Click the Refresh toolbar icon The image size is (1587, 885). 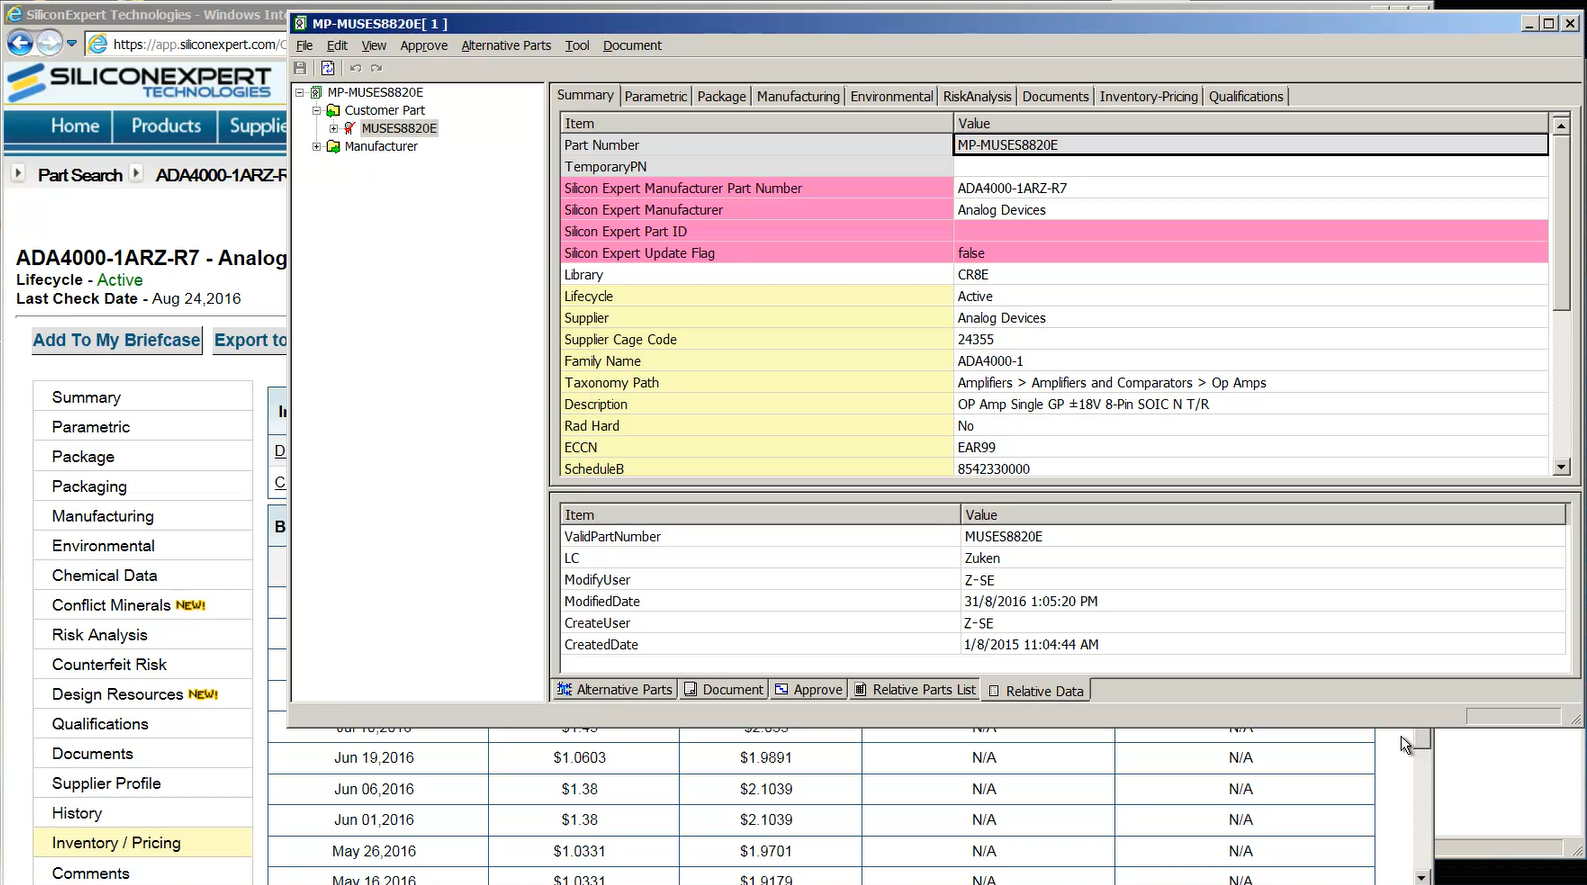tap(327, 68)
